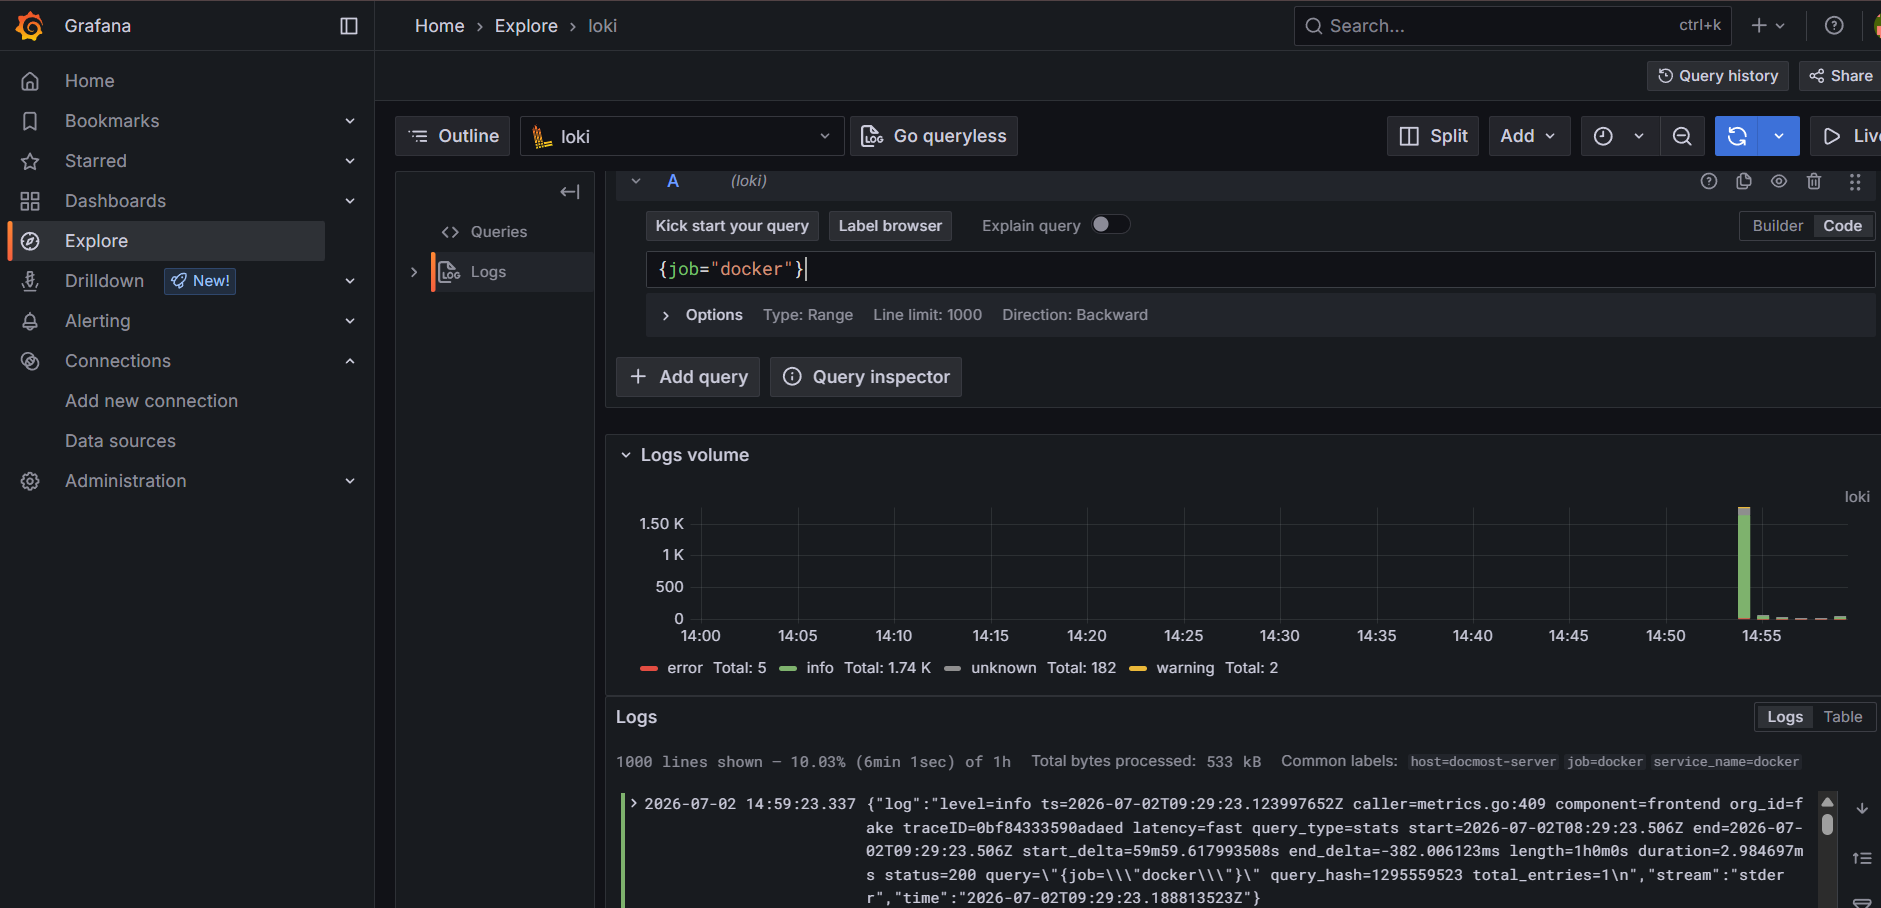Open the refresh interval dropdown arrow

click(1779, 136)
